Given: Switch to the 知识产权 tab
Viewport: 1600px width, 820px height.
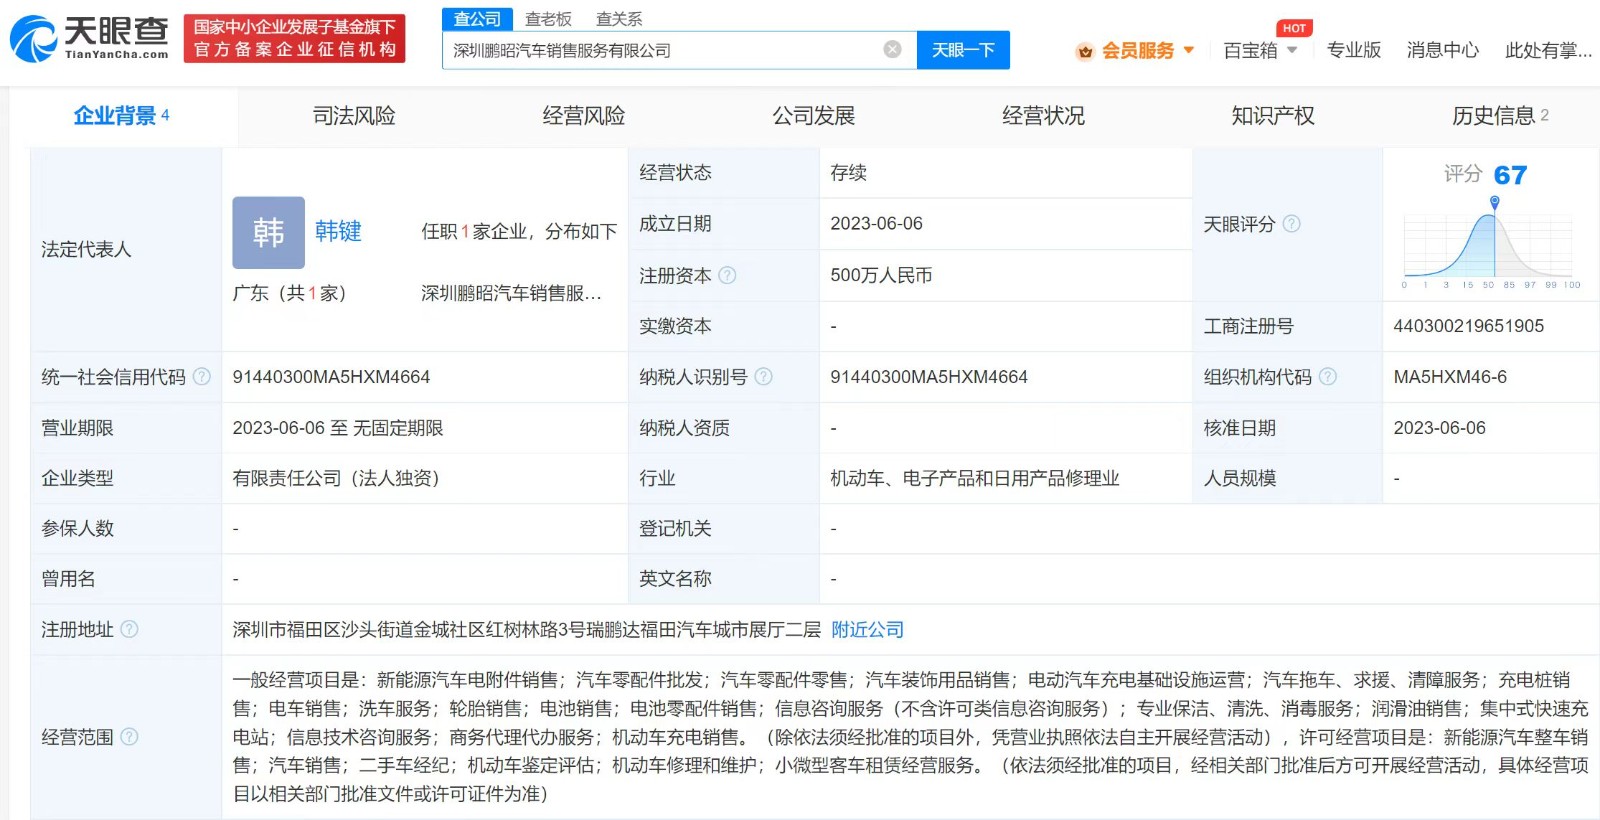Looking at the screenshot, I should point(1272,116).
